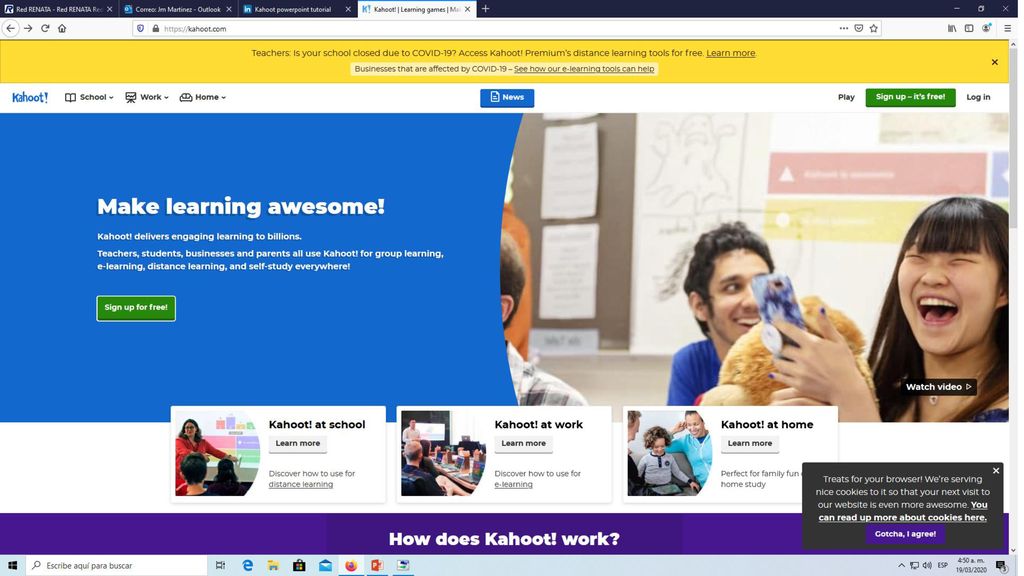Screen dimensions: 1024x576
Task: Open See how our e-learning tools can help
Action: tap(584, 69)
